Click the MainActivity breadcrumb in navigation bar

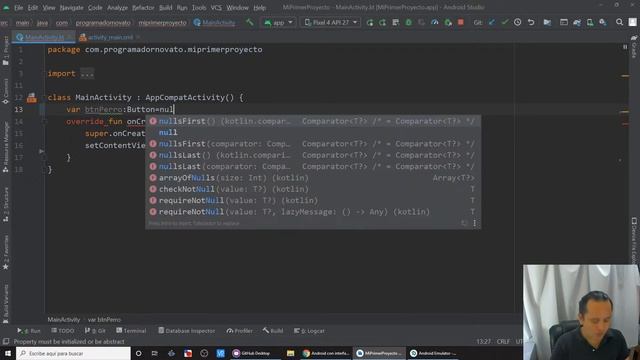pyautogui.click(x=215, y=22)
